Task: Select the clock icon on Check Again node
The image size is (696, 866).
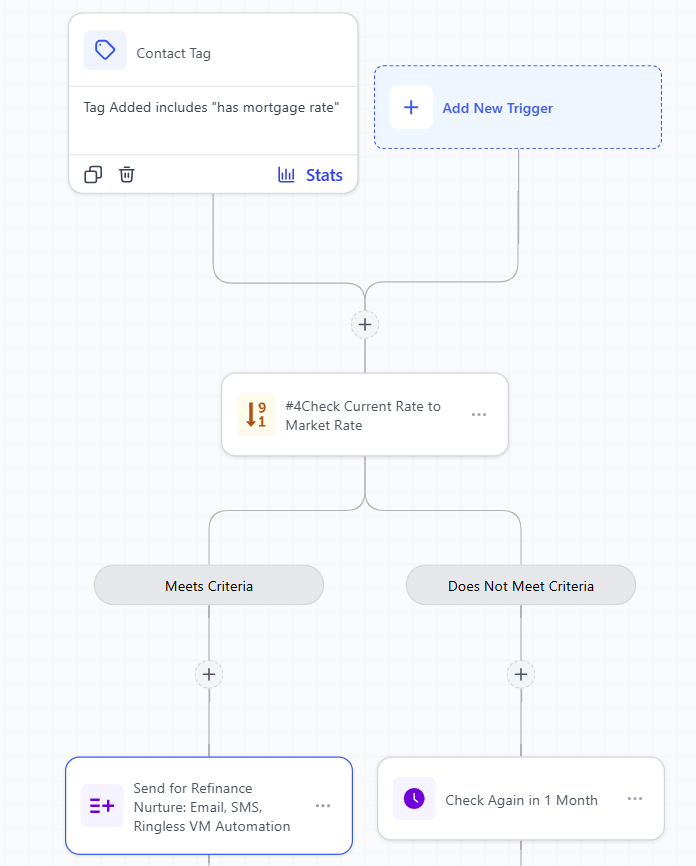Action: pyautogui.click(x=414, y=798)
